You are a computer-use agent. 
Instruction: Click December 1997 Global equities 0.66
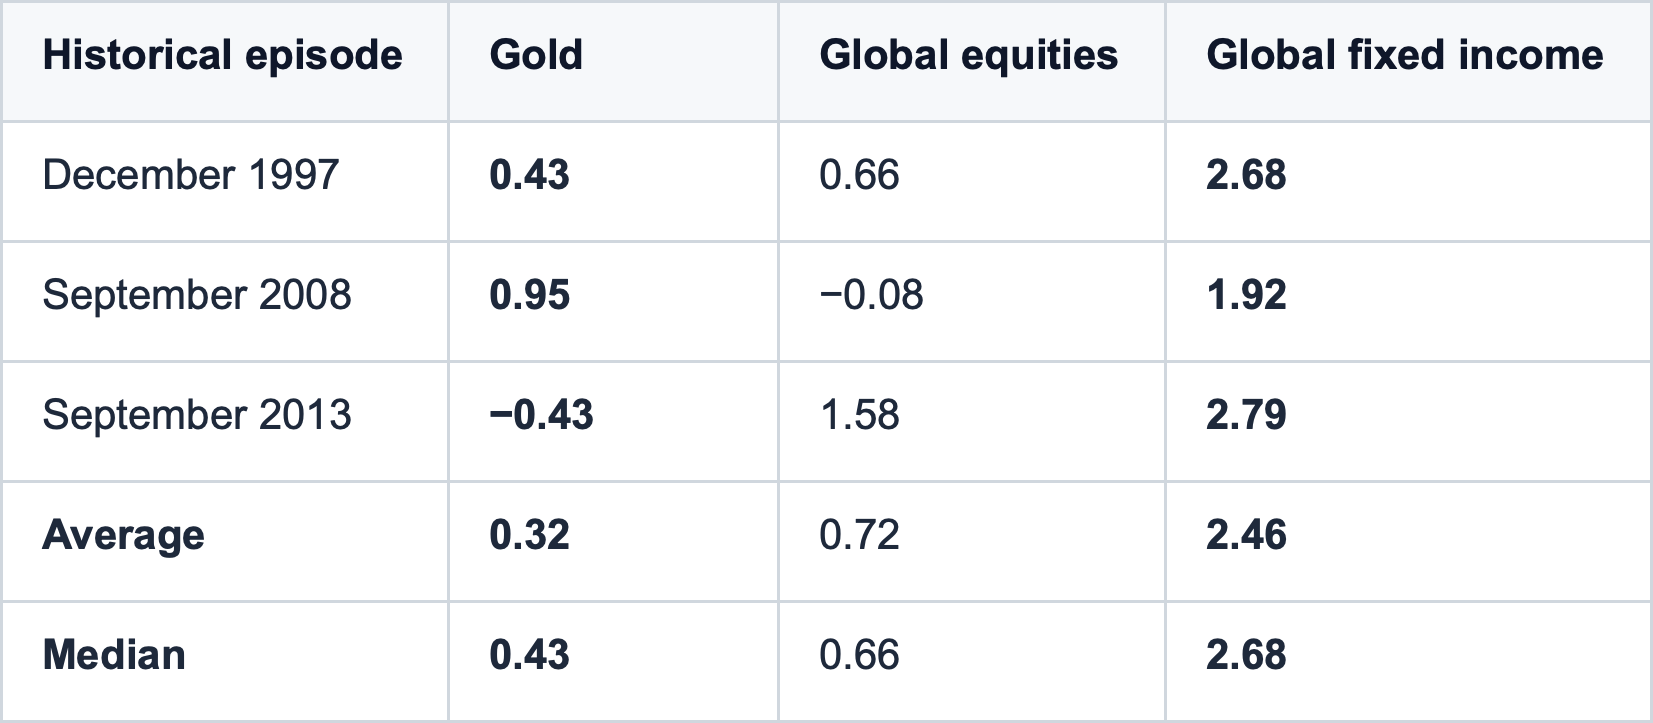point(859,175)
